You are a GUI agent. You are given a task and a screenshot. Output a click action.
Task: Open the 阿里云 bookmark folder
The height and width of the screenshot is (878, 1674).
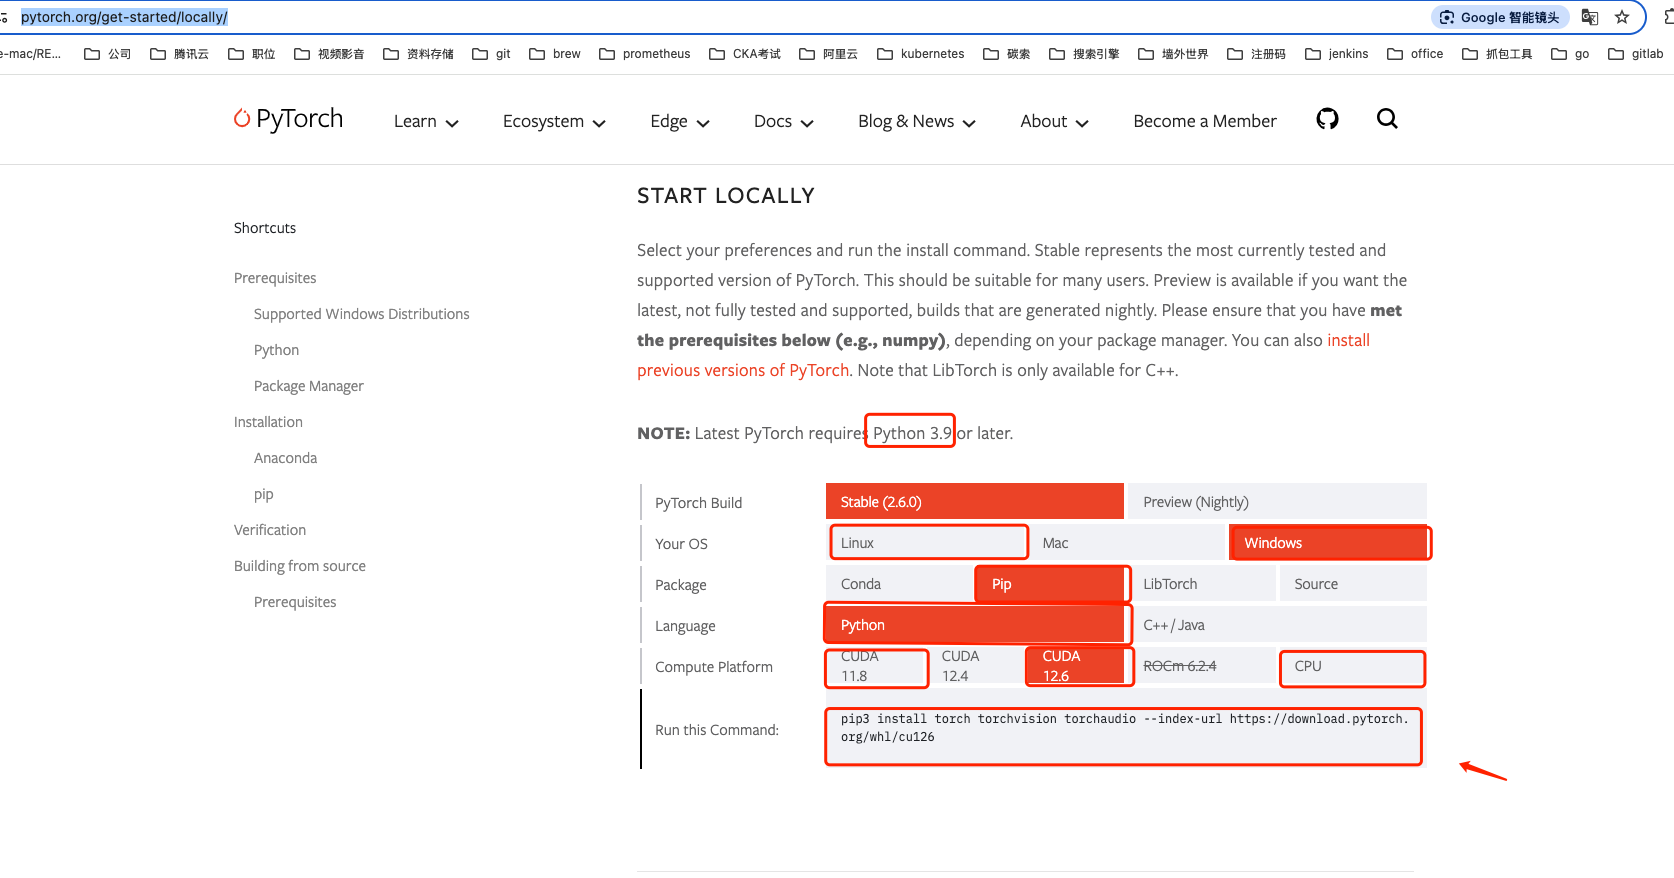(829, 54)
